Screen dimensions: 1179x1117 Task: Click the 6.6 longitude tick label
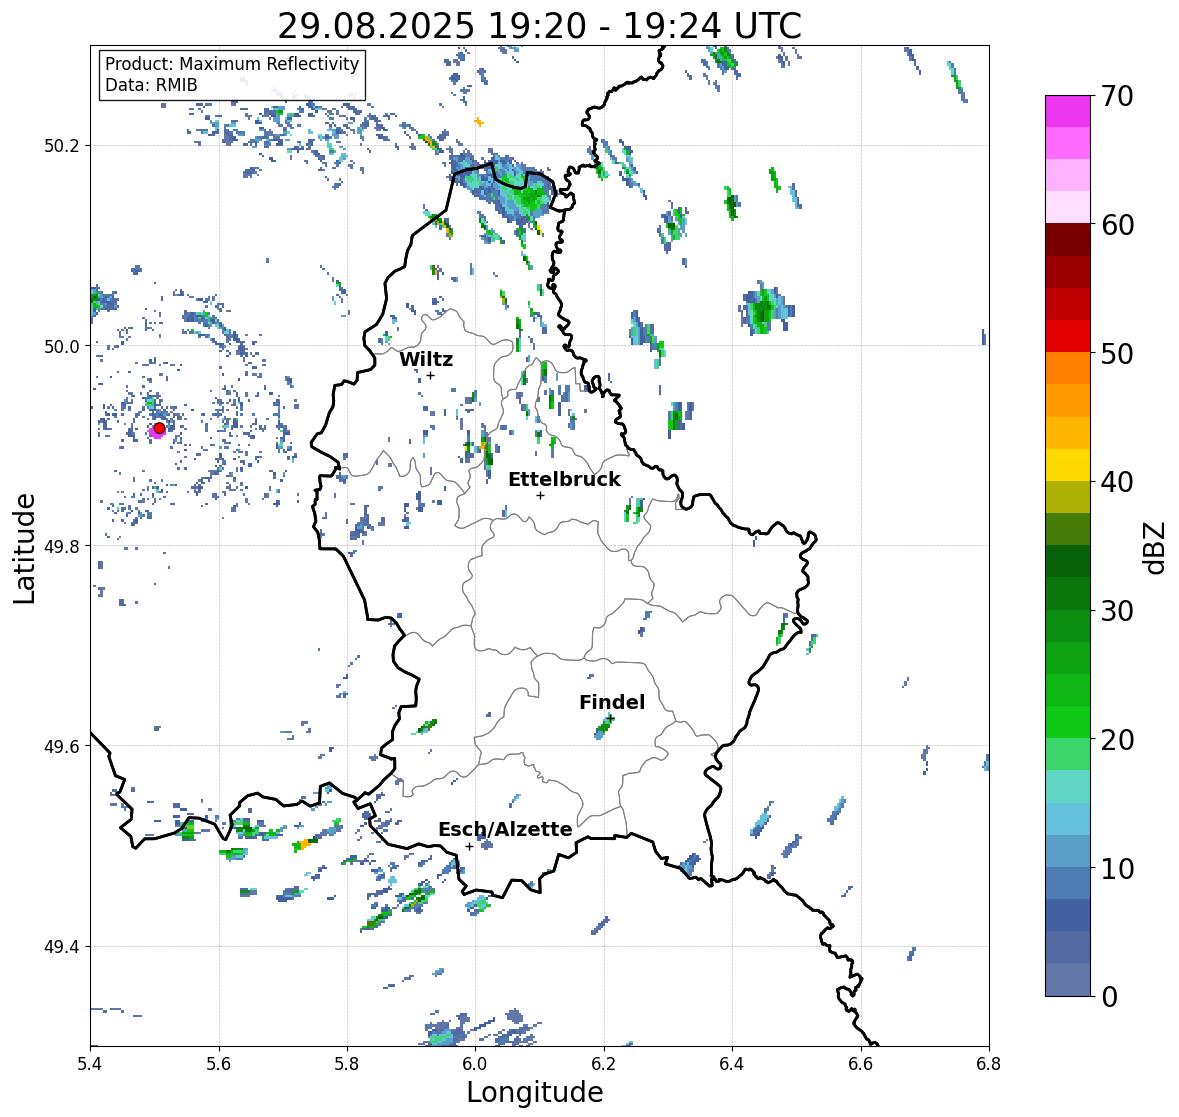point(861,1064)
